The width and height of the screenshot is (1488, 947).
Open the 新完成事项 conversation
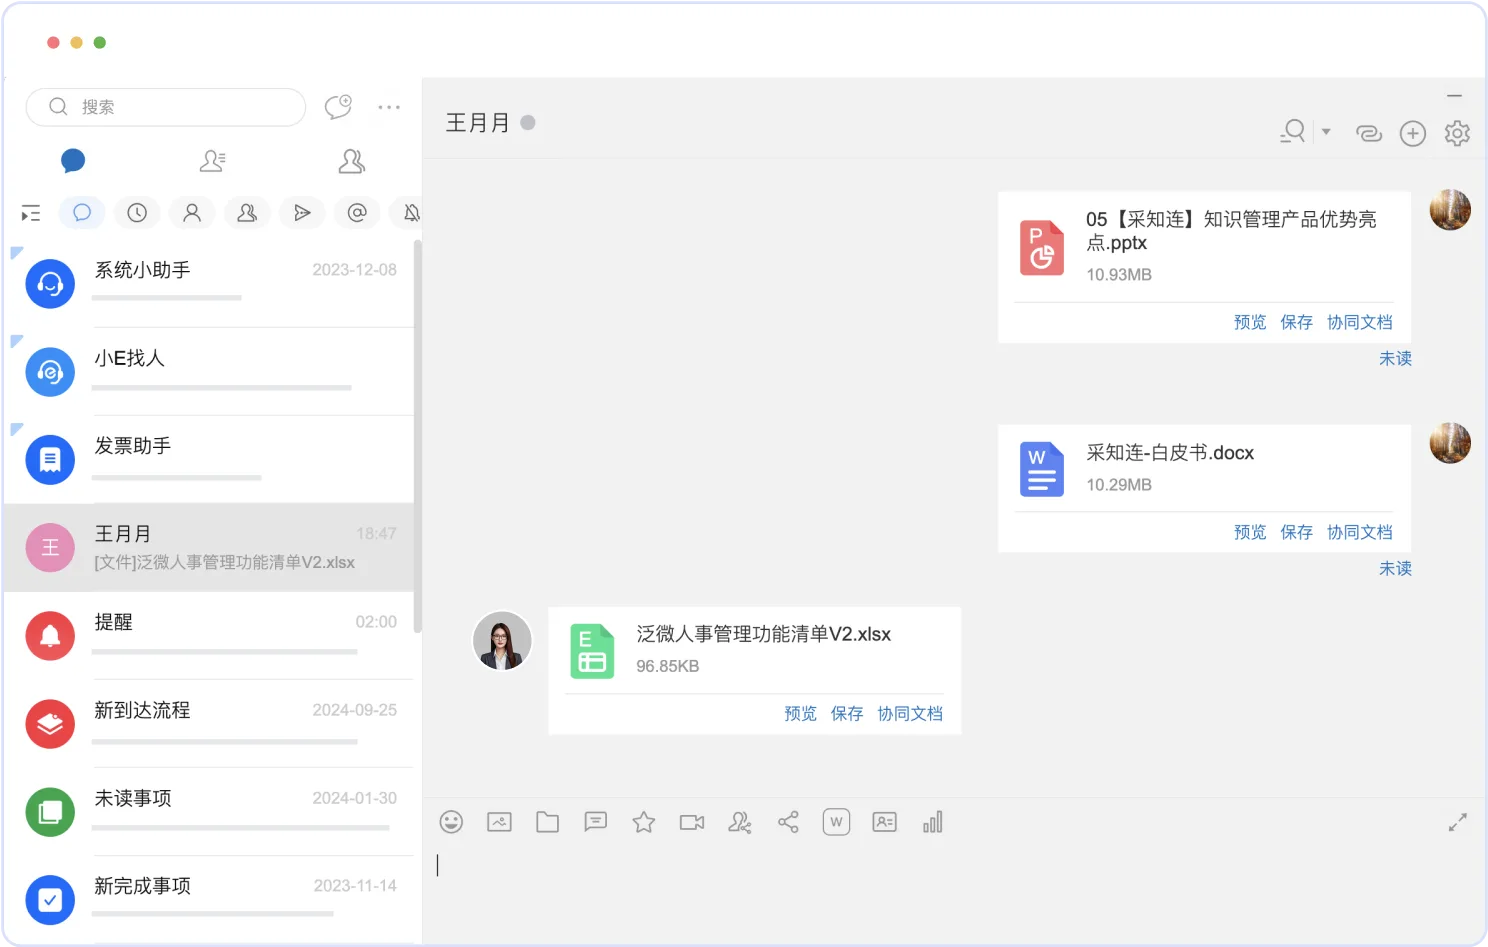pos(208,899)
